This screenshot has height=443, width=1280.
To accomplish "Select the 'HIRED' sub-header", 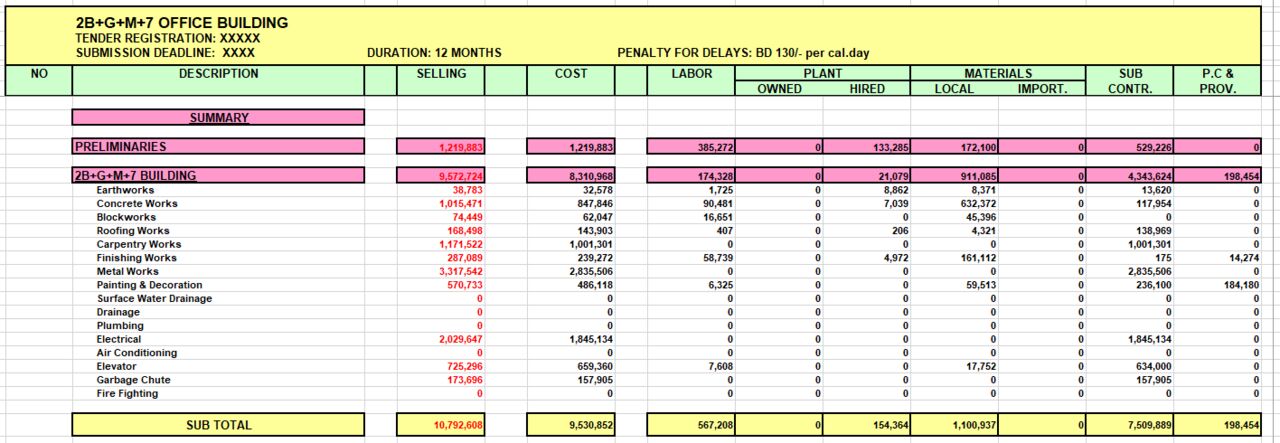I will [867, 88].
